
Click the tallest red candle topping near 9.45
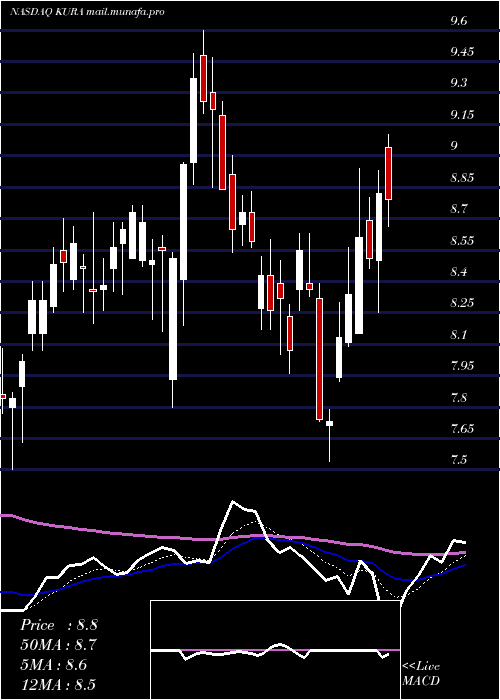point(203,78)
